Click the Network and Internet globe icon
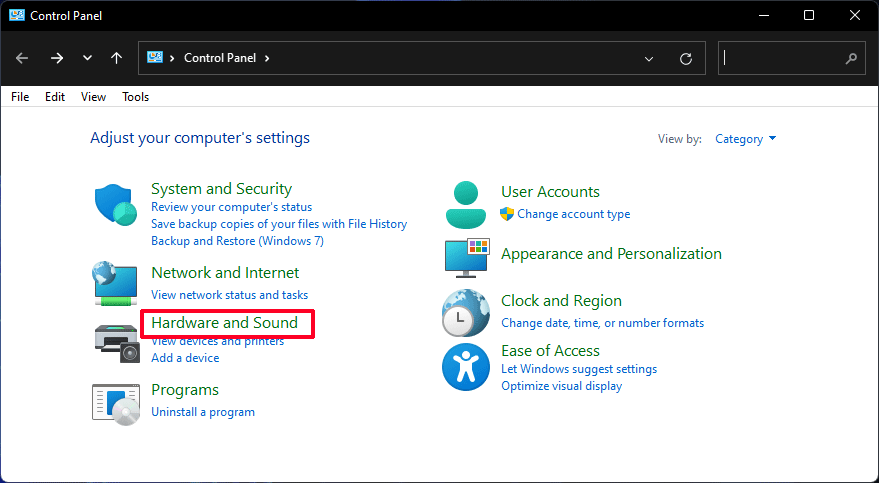The image size is (879, 483). coord(115,283)
